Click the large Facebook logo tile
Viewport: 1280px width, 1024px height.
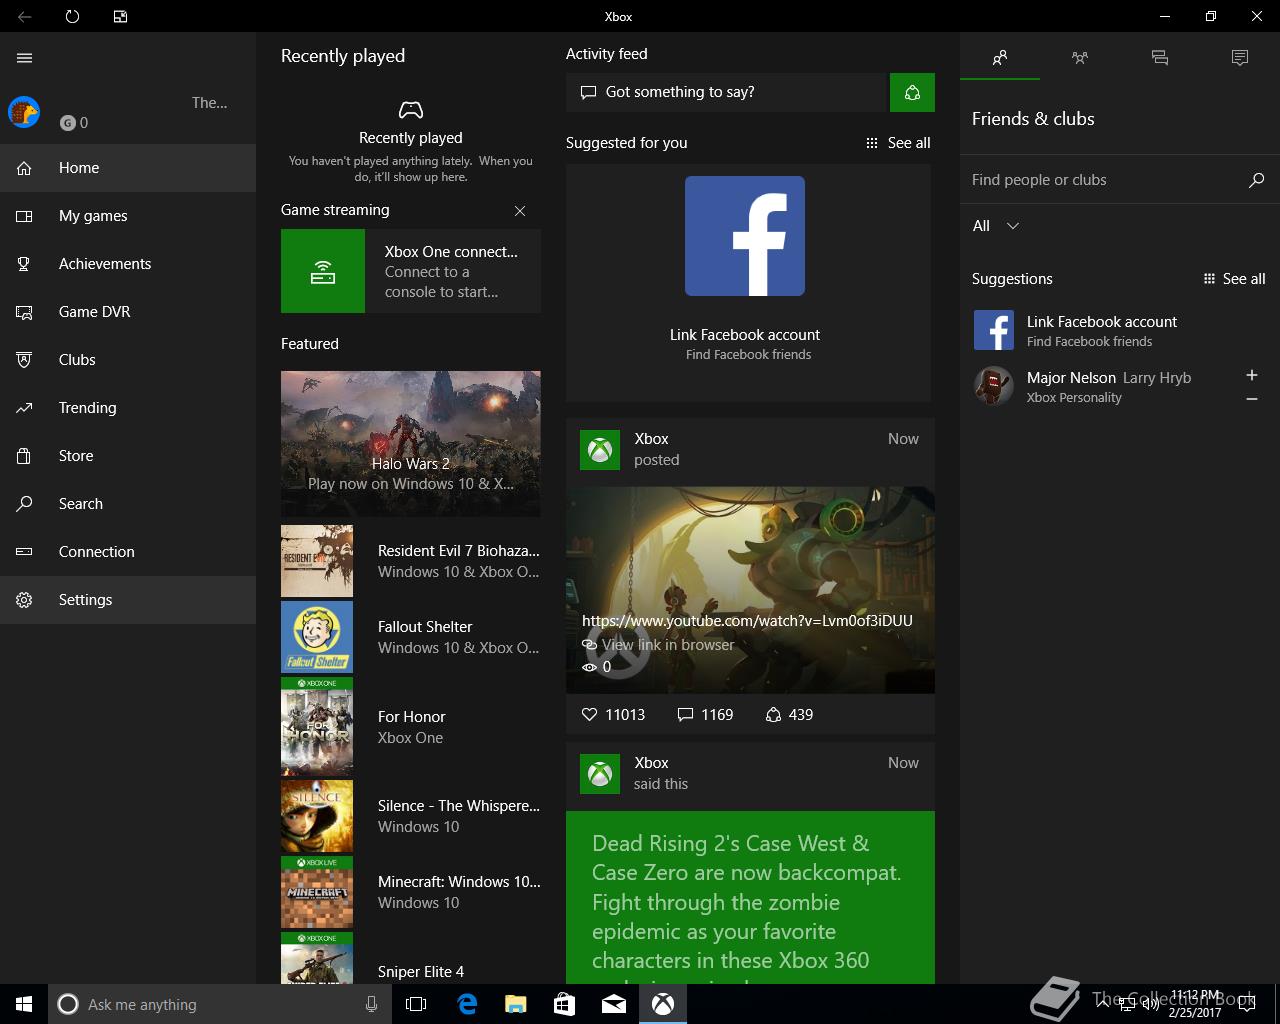point(745,236)
